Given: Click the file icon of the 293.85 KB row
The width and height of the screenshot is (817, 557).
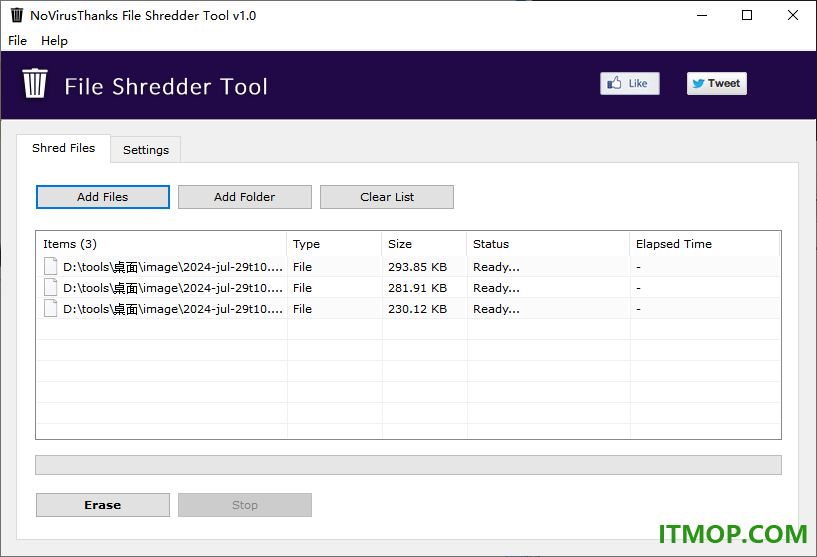Looking at the screenshot, I should coord(51,266).
